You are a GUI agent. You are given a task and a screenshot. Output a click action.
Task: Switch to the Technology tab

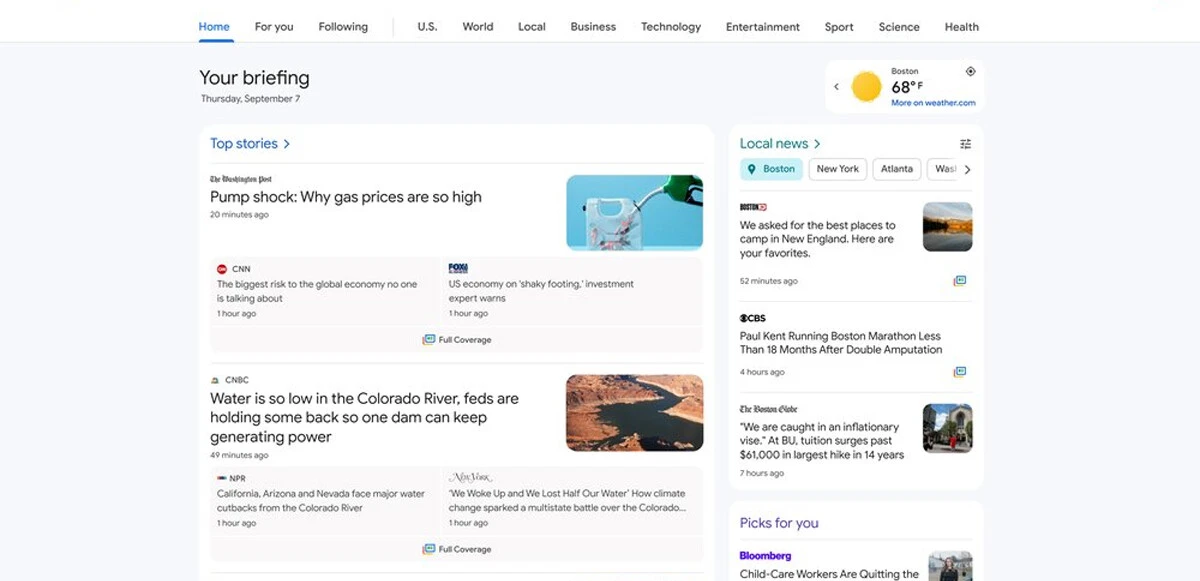(x=670, y=27)
